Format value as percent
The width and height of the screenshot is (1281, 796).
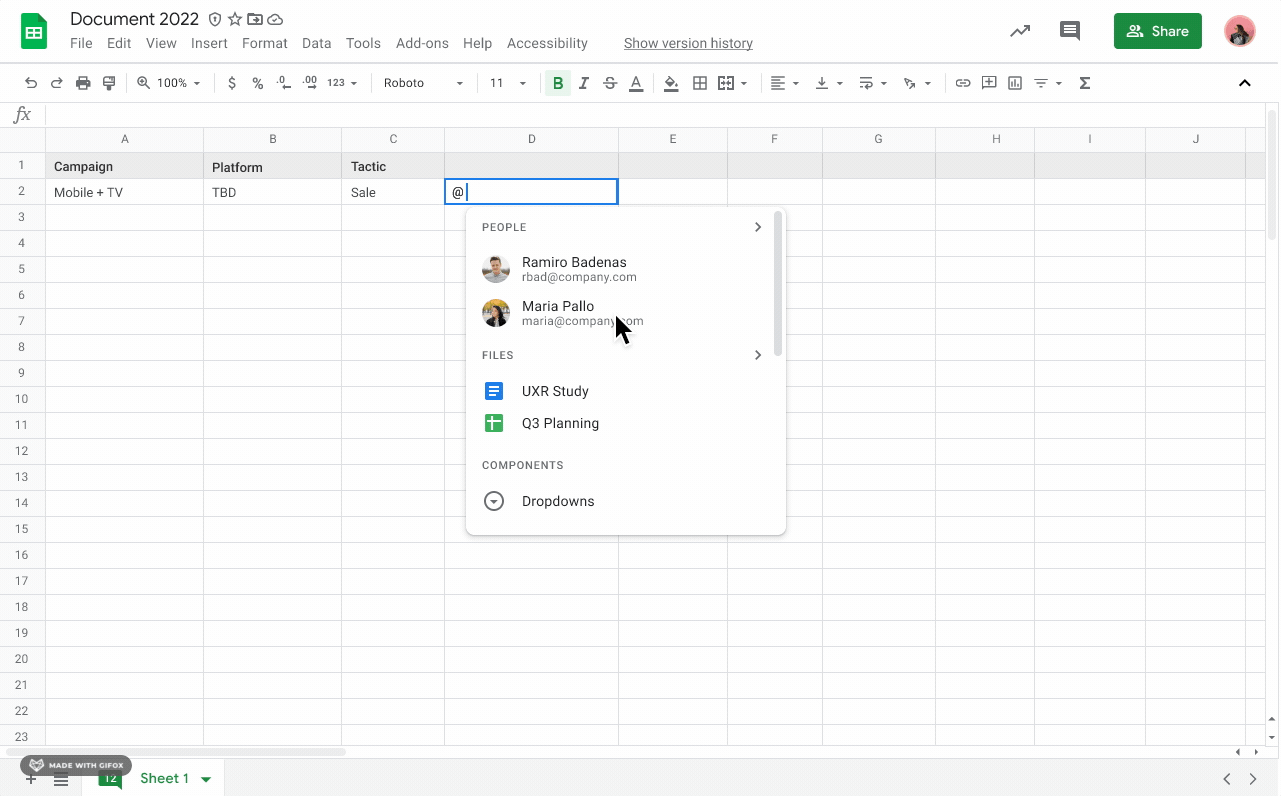257,83
